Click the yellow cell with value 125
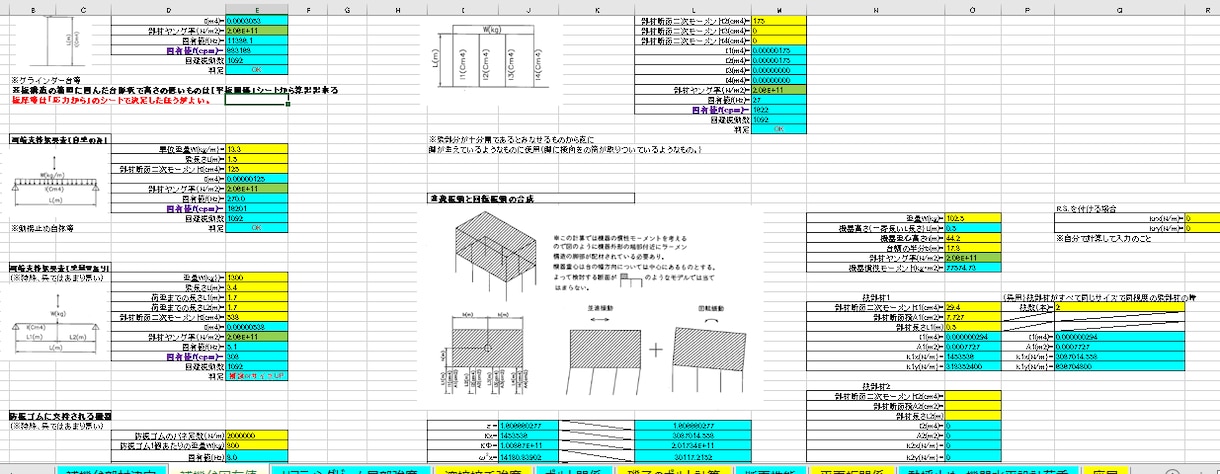Image resolution: width=1220 pixels, height=474 pixels. tap(257, 168)
